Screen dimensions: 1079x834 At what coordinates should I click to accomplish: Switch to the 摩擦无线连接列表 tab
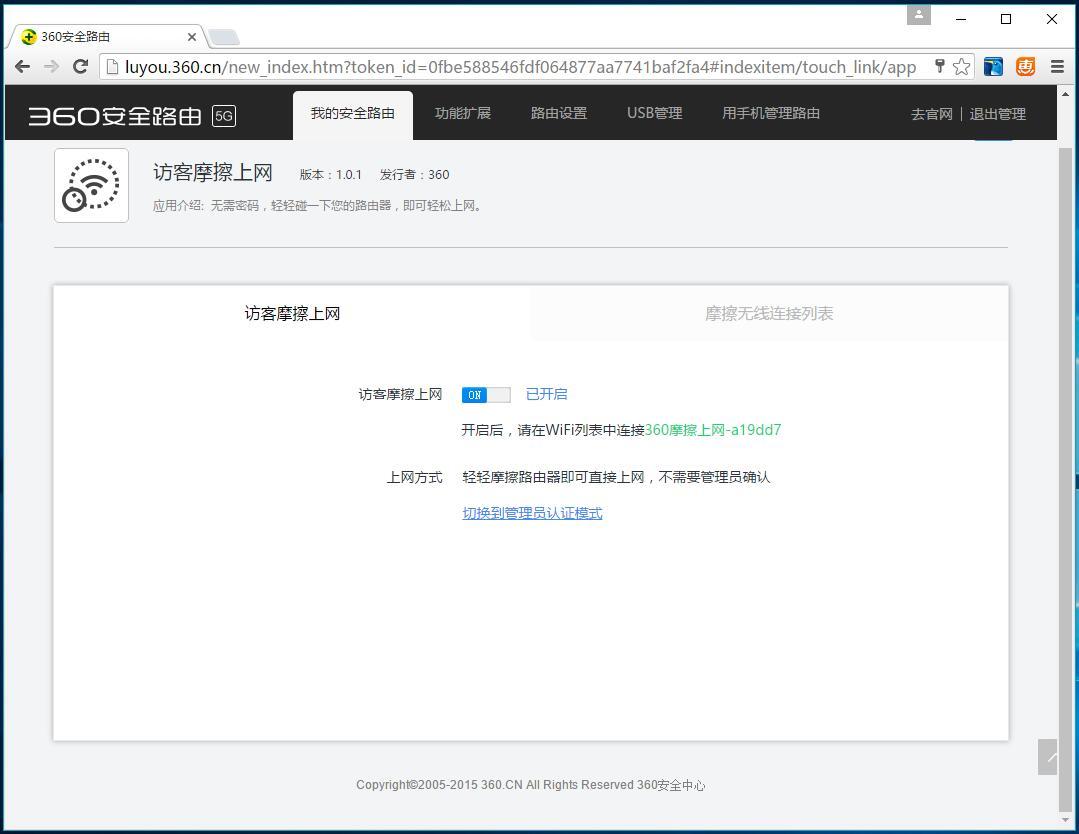click(x=768, y=313)
